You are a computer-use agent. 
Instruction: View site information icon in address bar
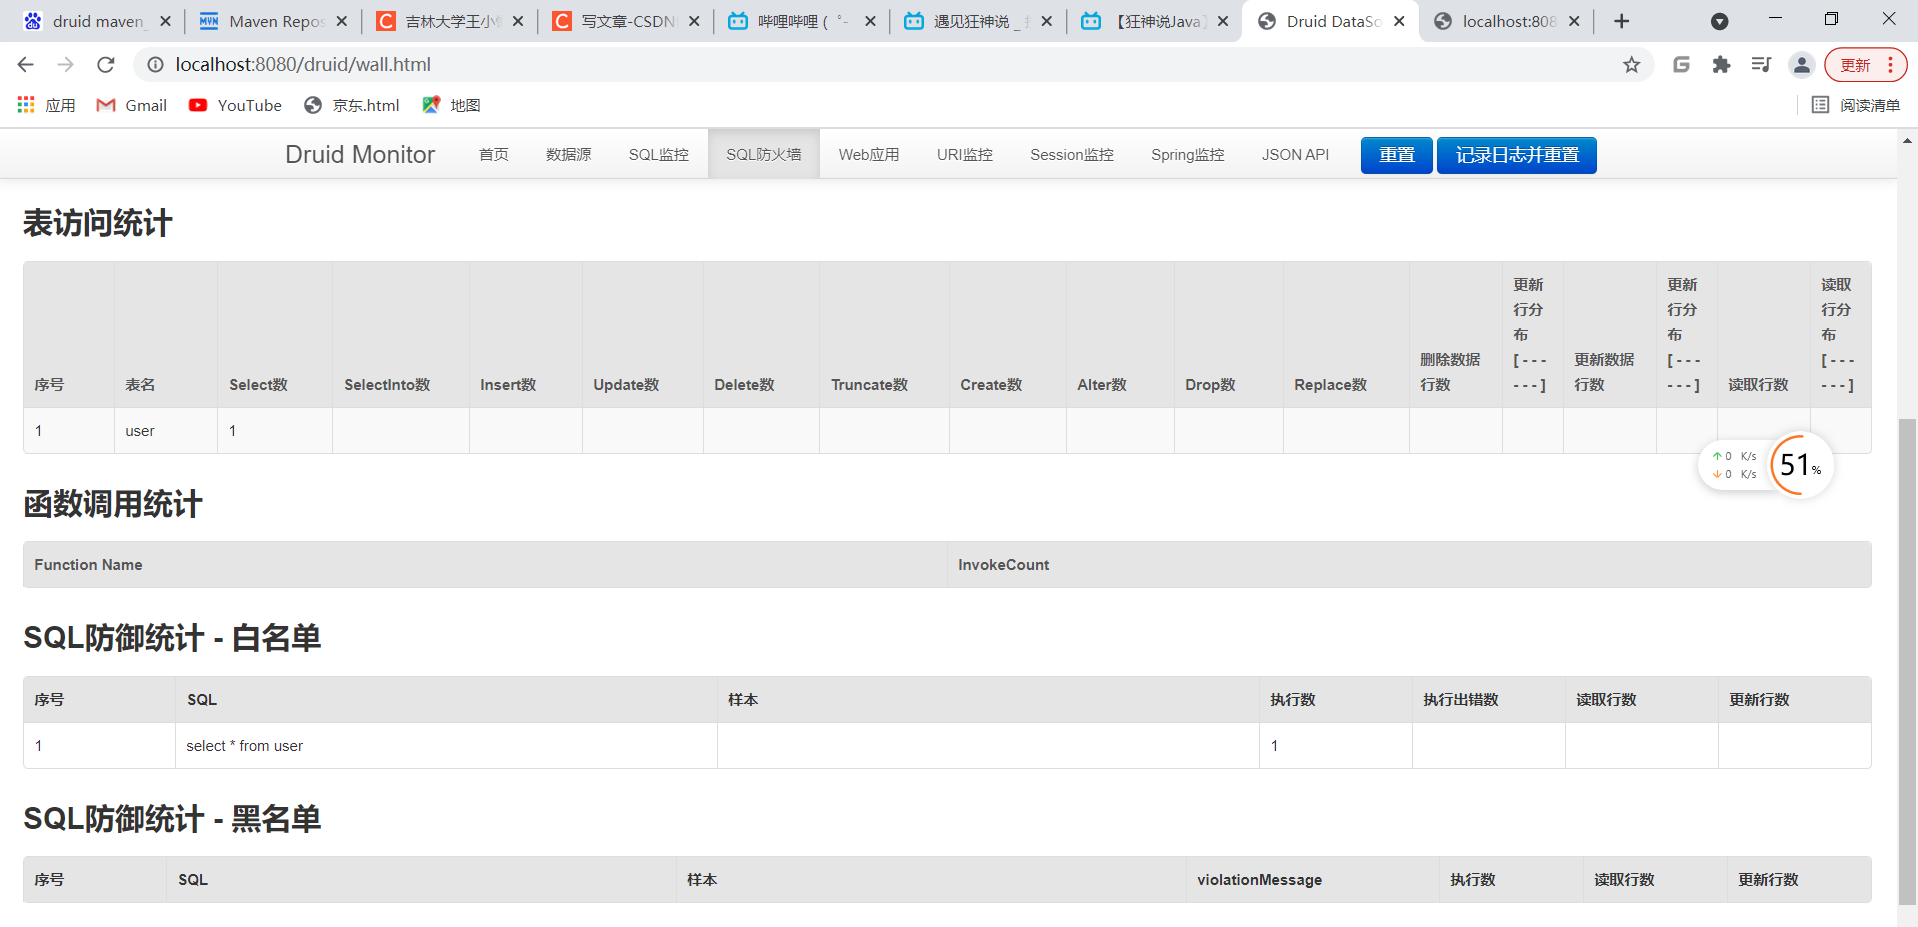point(155,65)
